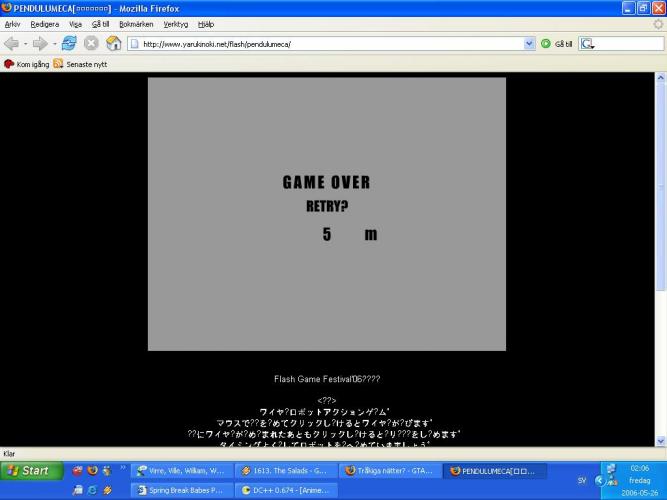Open the Windows Start menu
Image resolution: width=667 pixels, height=500 pixels.
(30, 471)
